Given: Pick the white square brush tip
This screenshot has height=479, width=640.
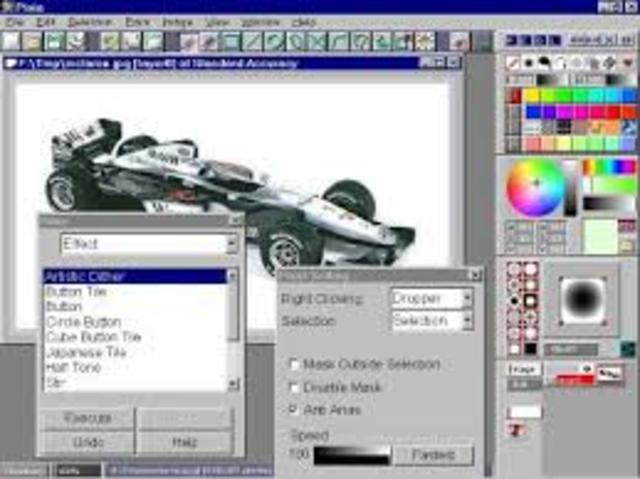Looking at the screenshot, I should (514, 349).
